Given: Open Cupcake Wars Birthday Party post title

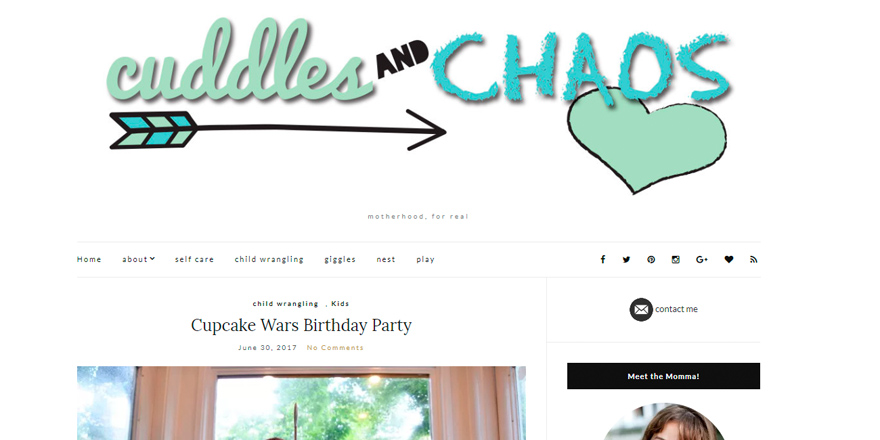Looking at the screenshot, I should [301, 326].
